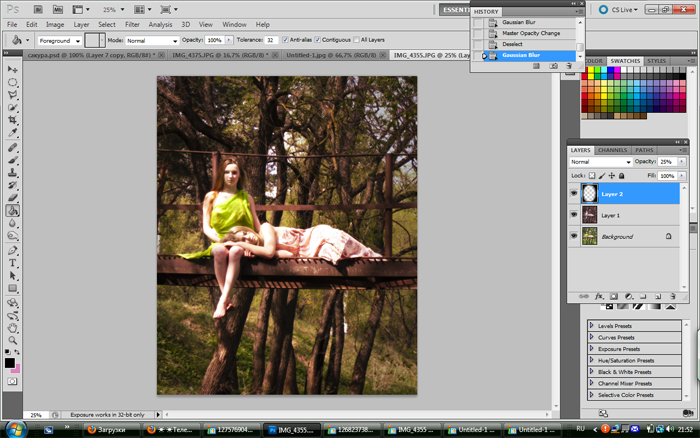Toggle lock transparent pixels

point(592,175)
